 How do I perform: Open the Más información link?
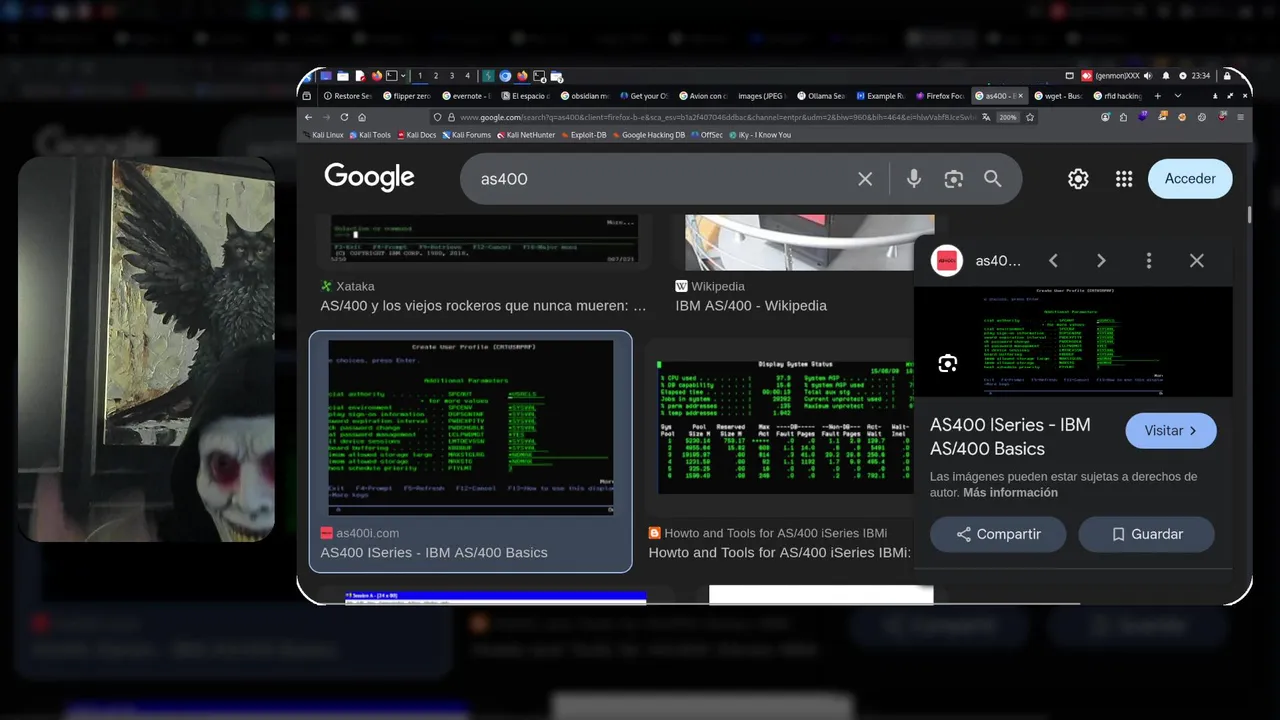tap(1010, 492)
